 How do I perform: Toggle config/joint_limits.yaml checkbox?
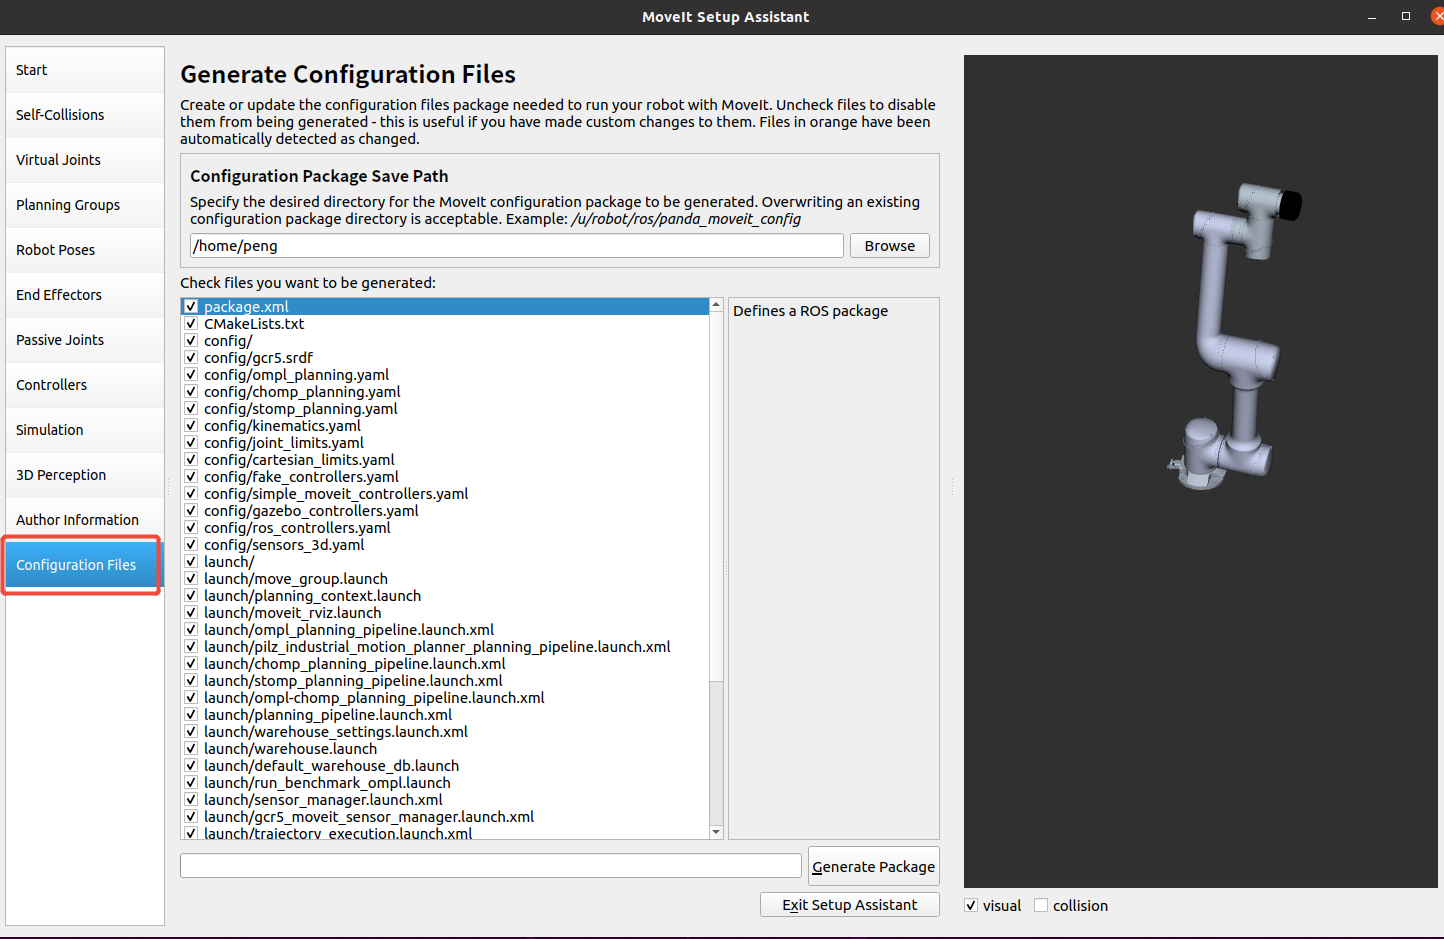(x=191, y=443)
